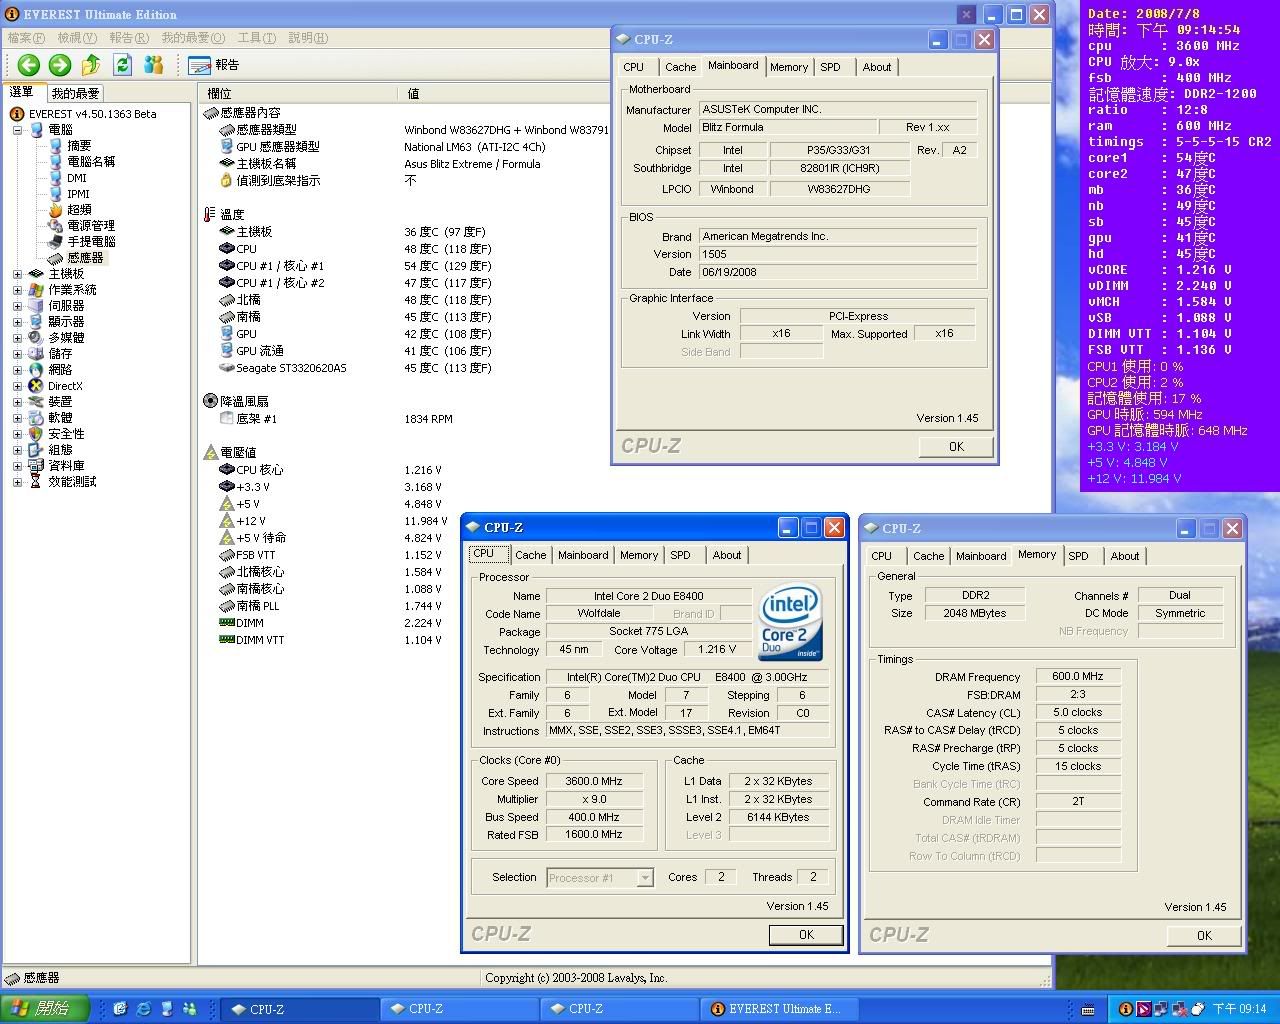Click the 電壓值 voltage warning icon
This screenshot has width=1280, height=1024.
coord(210,452)
